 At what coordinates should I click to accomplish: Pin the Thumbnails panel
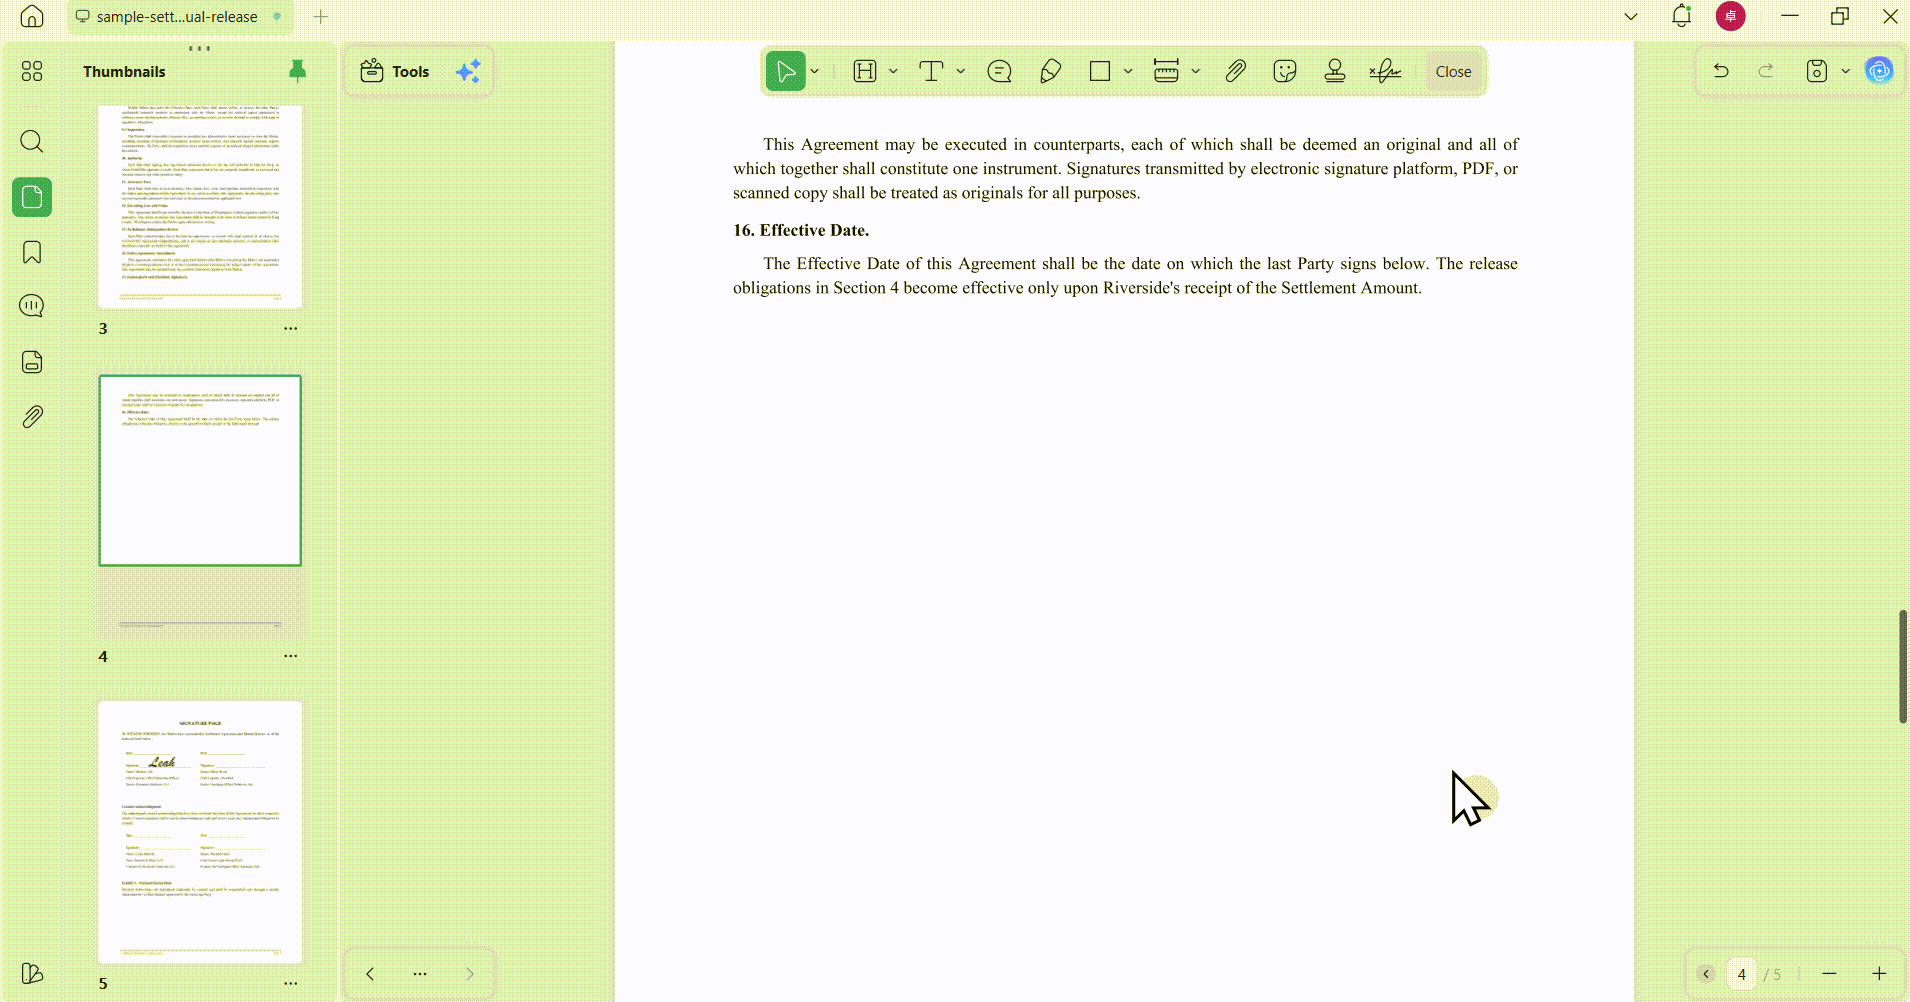[297, 71]
